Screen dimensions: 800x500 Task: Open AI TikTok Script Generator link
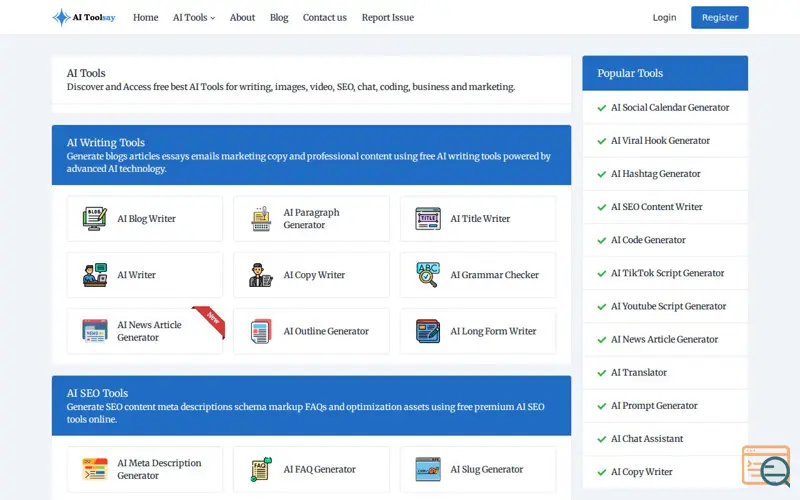click(x=667, y=273)
